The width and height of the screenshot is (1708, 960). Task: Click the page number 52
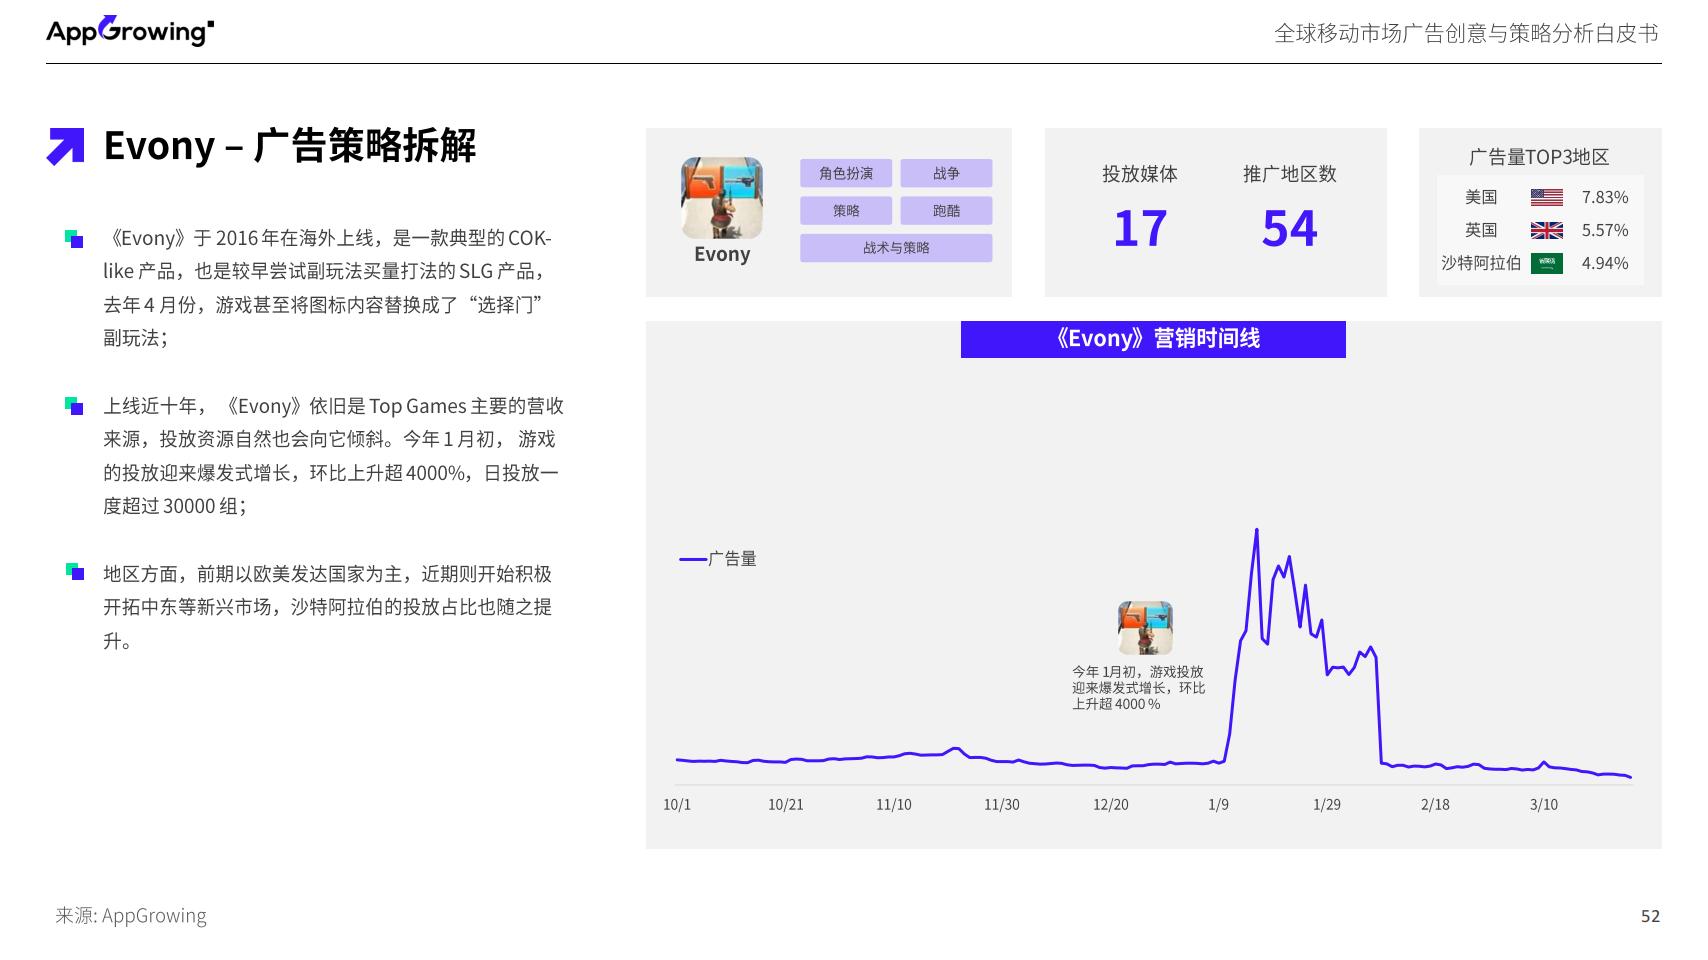[1650, 916]
